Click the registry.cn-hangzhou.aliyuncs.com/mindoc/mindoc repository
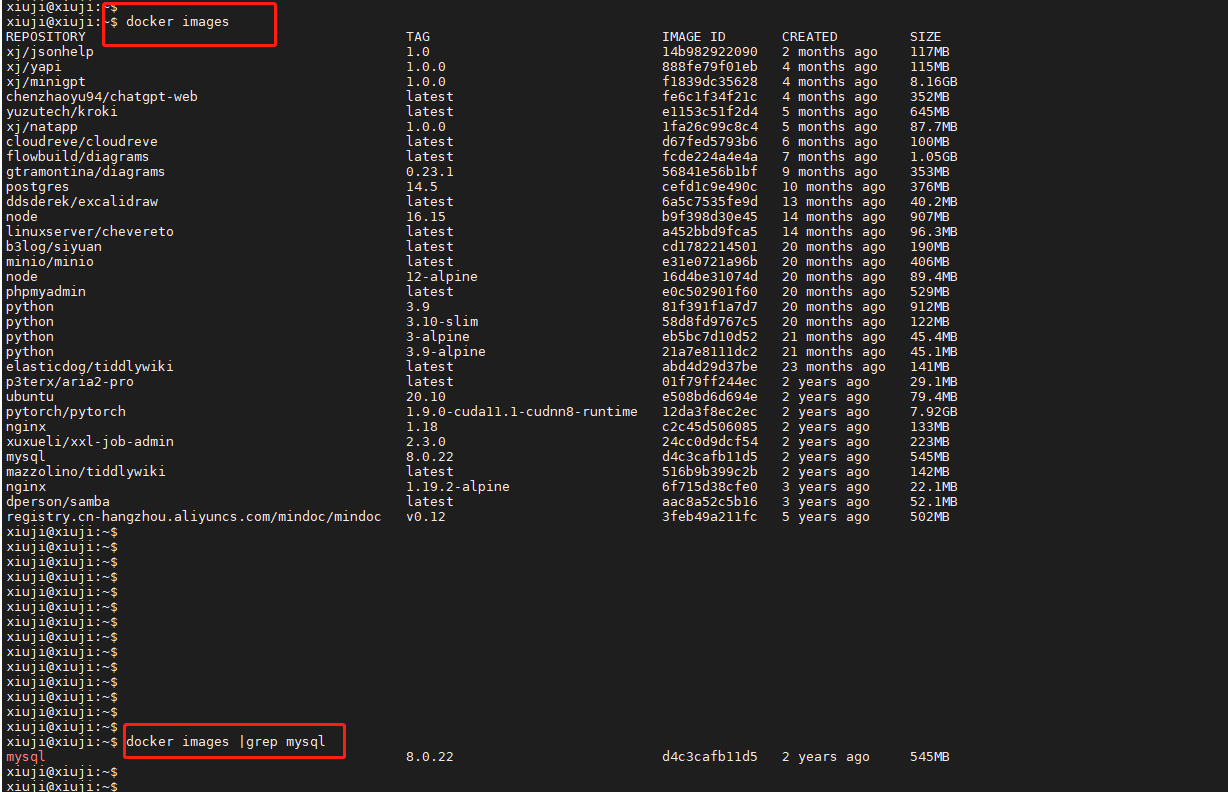 coord(194,516)
